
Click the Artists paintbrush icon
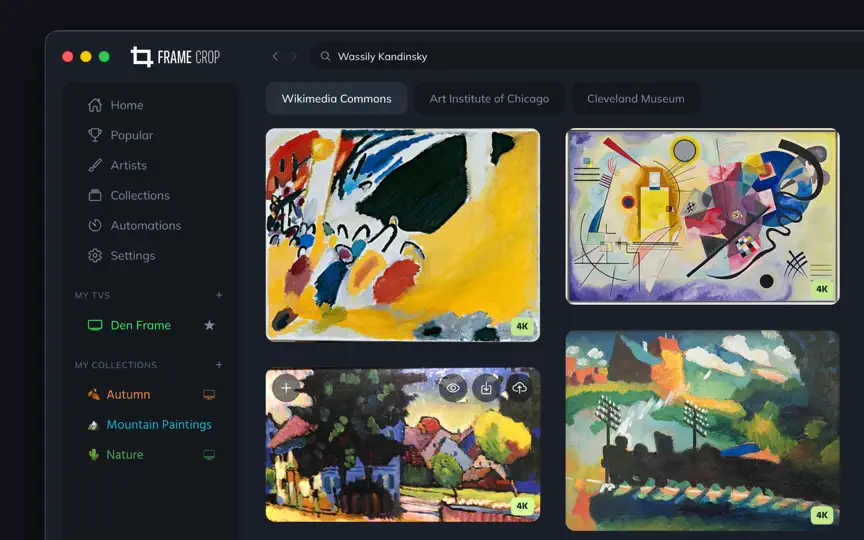(x=95, y=165)
